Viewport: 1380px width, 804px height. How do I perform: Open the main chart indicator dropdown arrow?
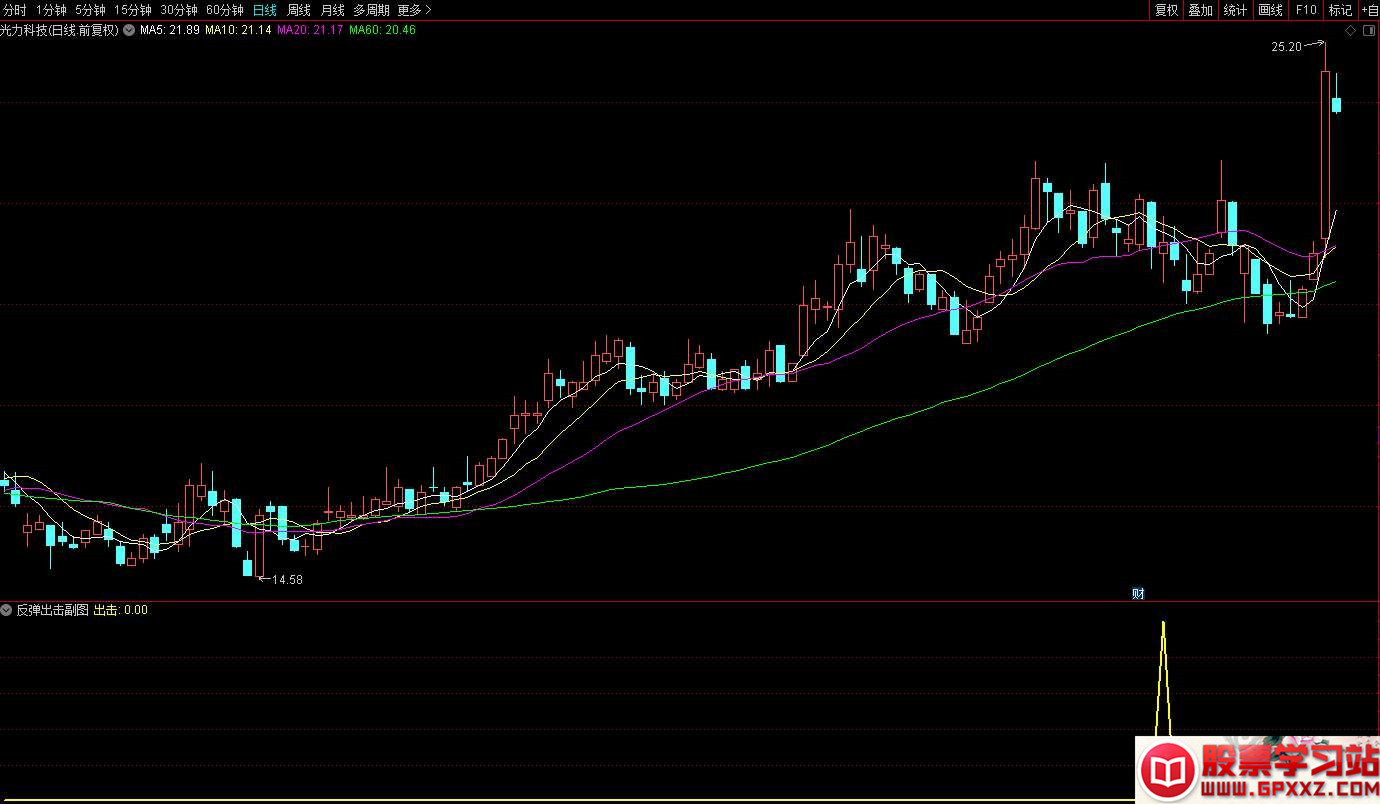coord(128,30)
